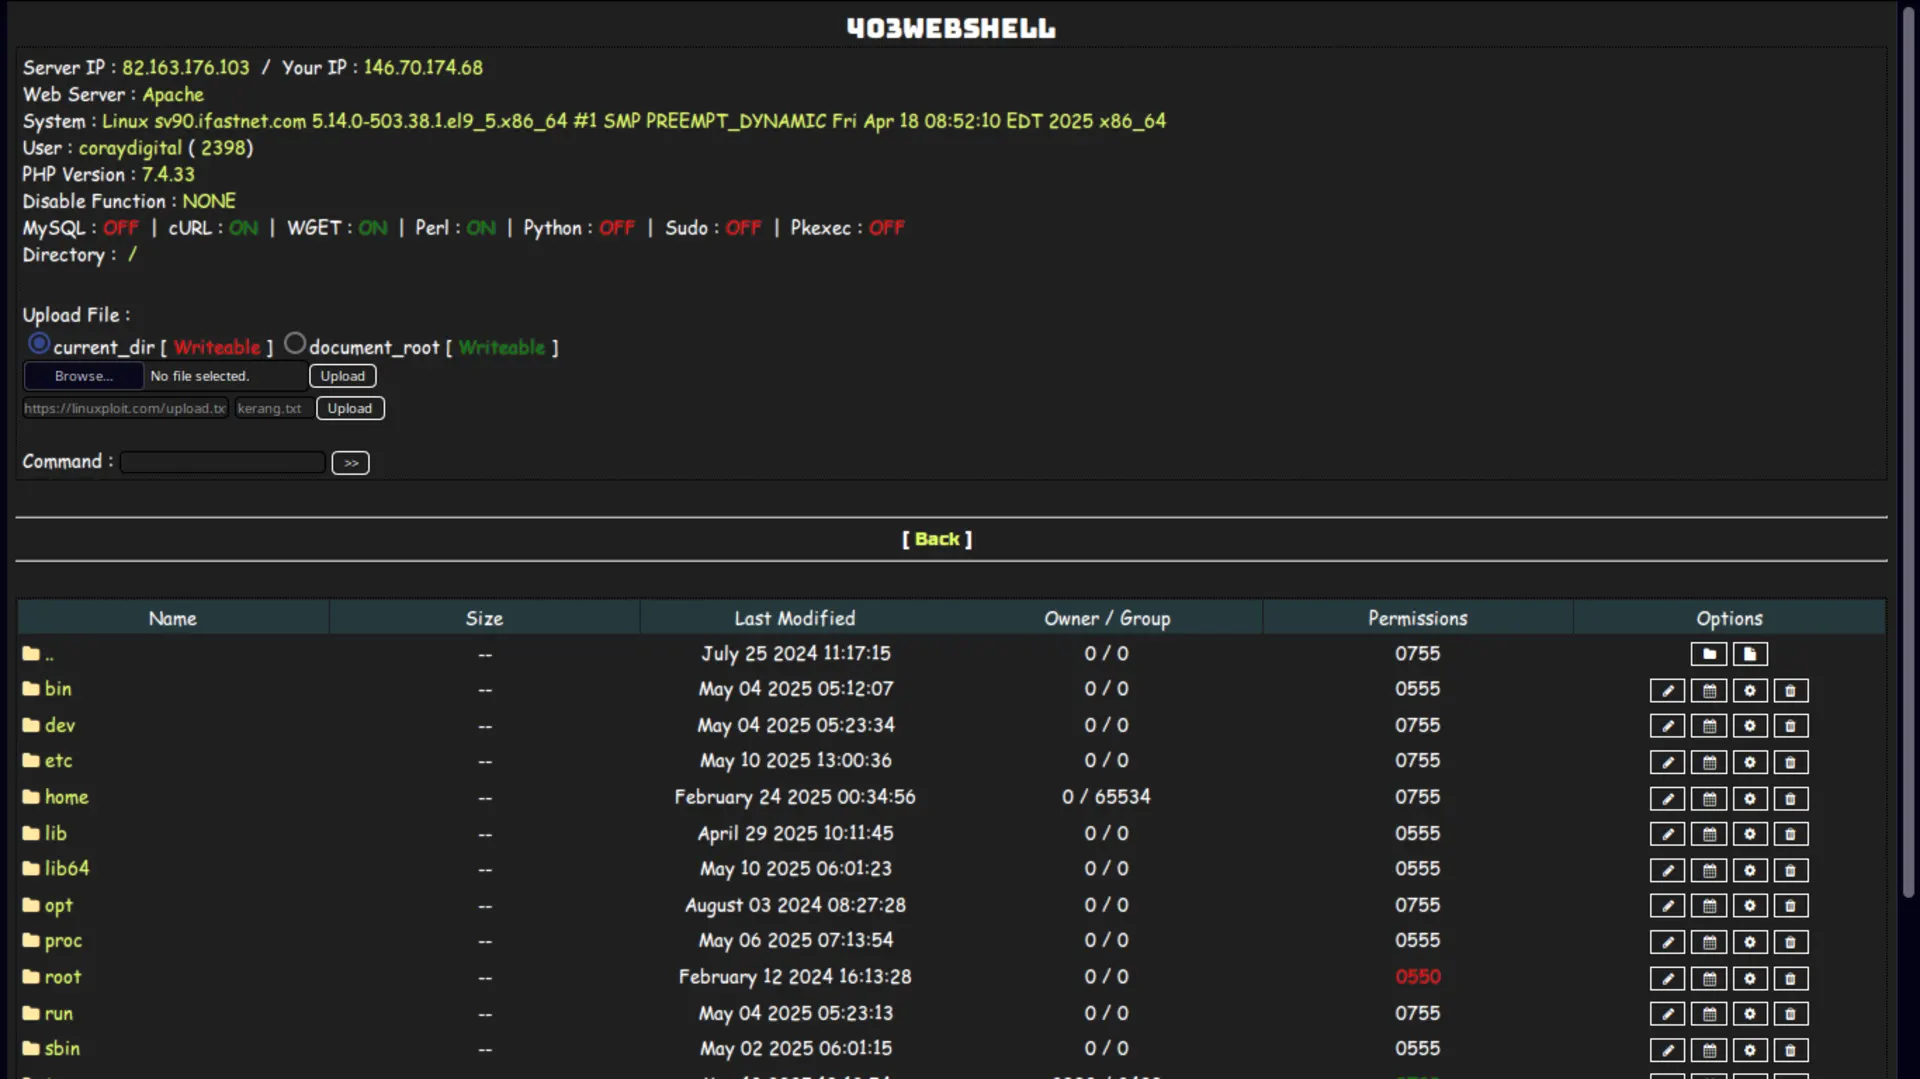Select the document_root radio button
Image resolution: width=1920 pixels, height=1079 pixels.
click(295, 343)
